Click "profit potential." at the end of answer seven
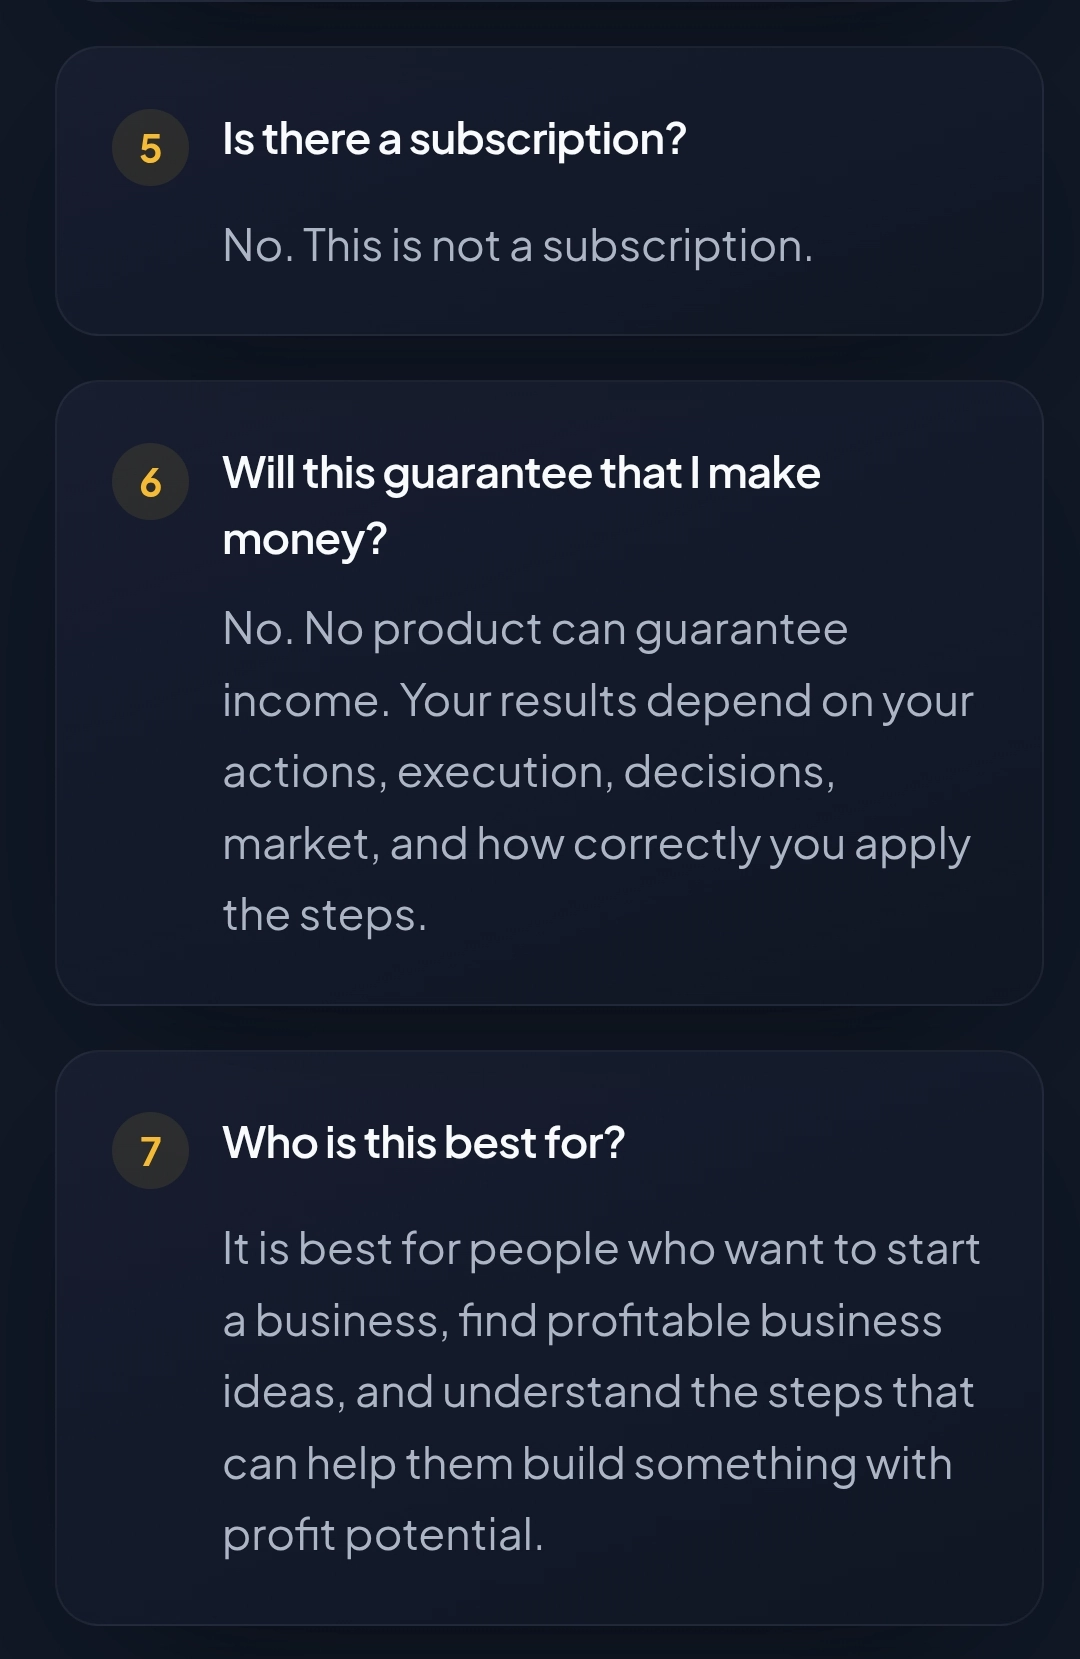Image resolution: width=1080 pixels, height=1659 pixels. pyautogui.click(x=383, y=1535)
